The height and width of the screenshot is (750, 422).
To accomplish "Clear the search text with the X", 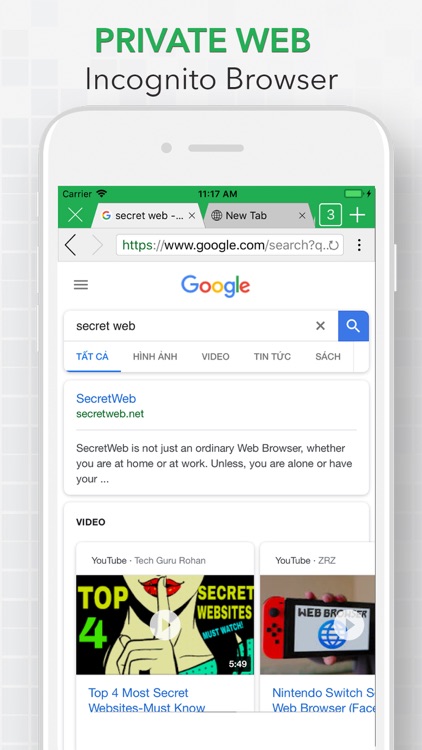I will click(x=321, y=326).
